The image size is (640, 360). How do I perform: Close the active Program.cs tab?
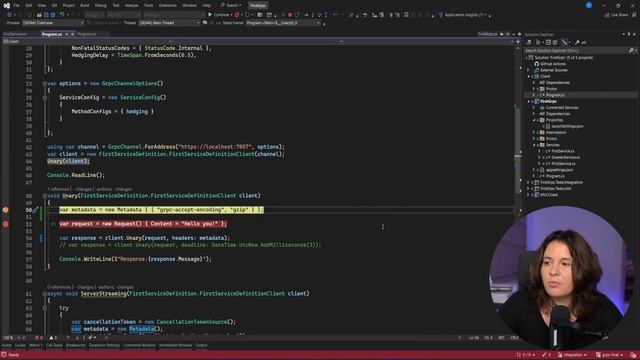(73, 34)
